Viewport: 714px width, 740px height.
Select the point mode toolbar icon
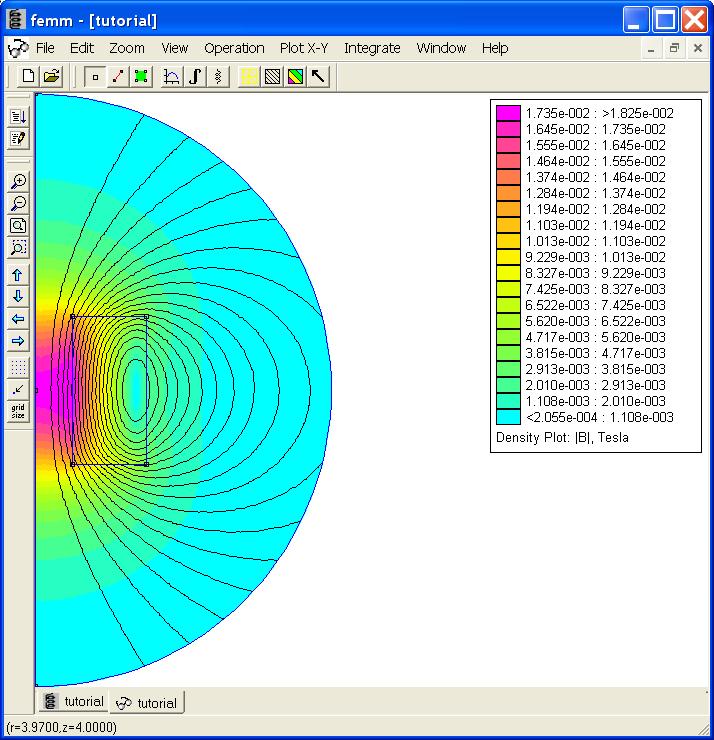(95, 76)
